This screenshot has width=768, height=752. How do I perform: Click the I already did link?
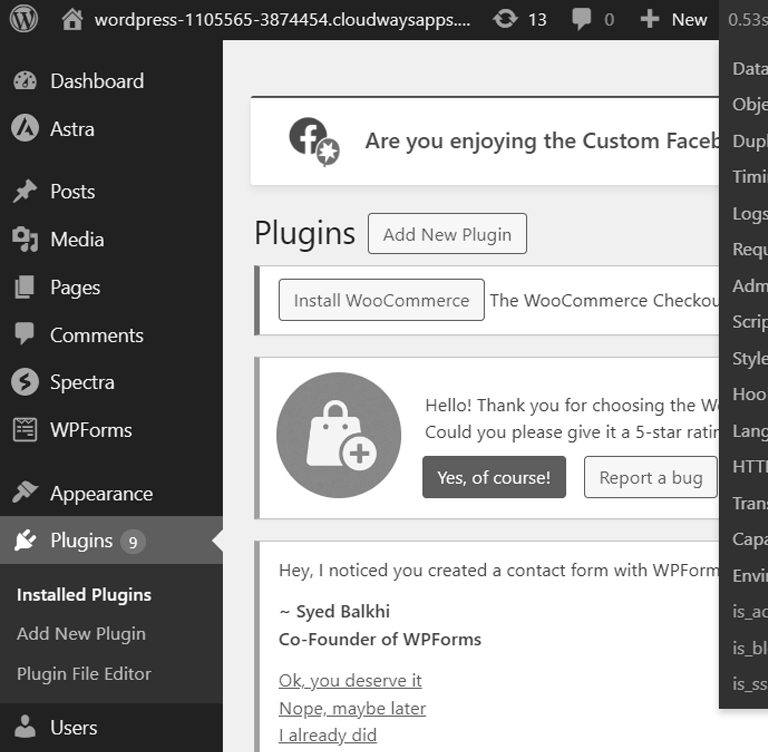tap(328, 735)
